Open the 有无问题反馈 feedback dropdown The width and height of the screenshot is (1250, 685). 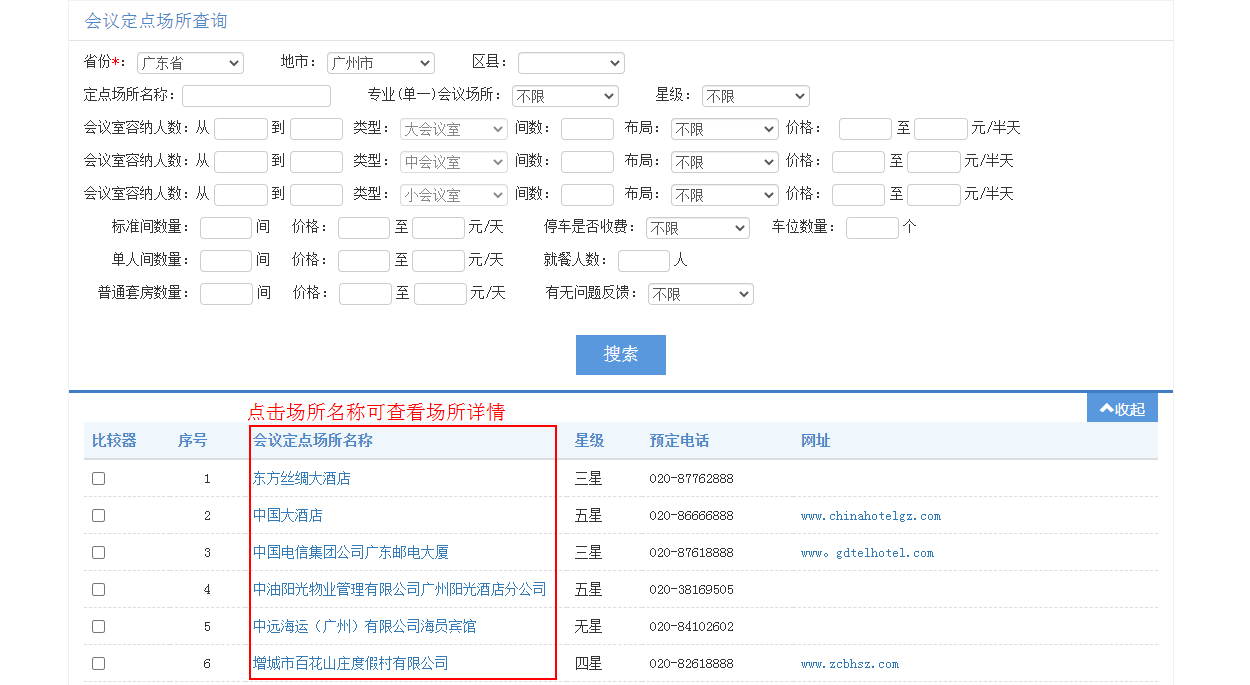point(700,293)
